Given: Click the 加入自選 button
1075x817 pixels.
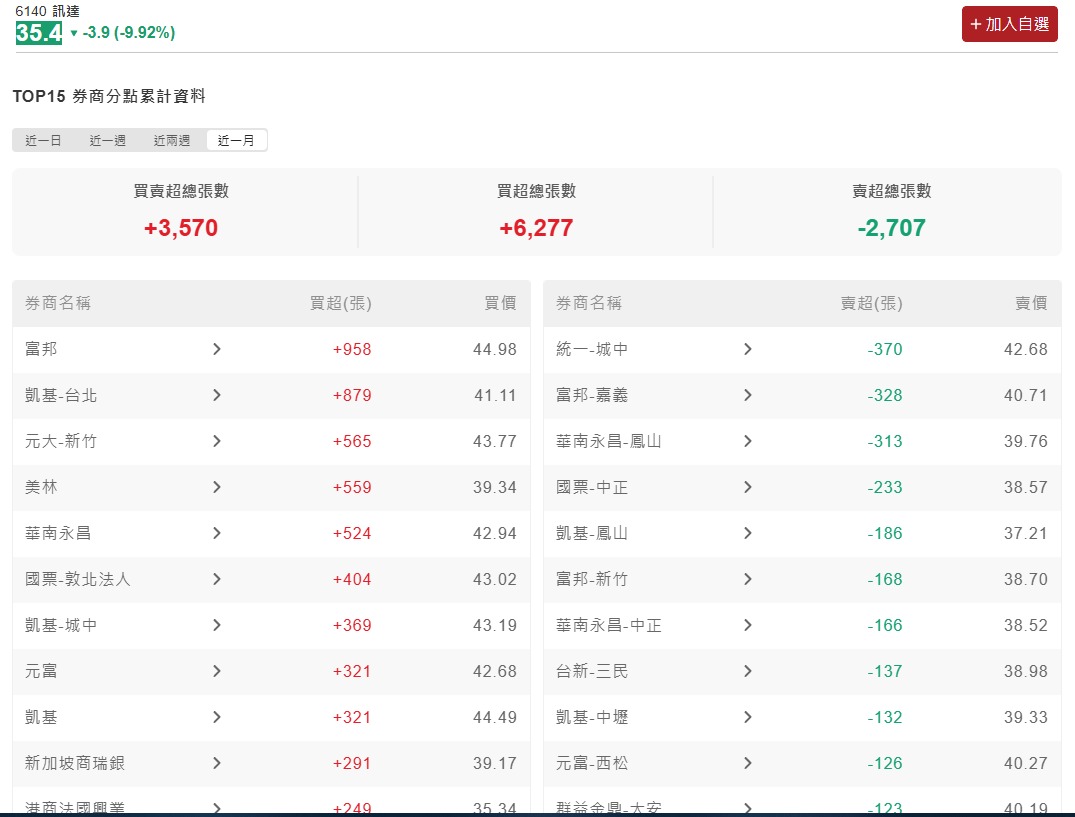Looking at the screenshot, I should [1009, 24].
